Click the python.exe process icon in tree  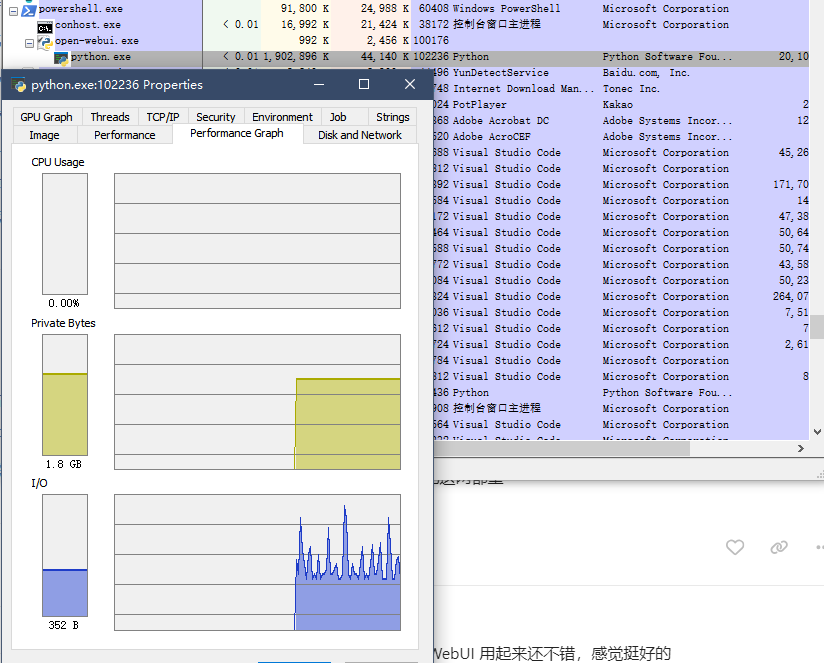pyautogui.click(x=61, y=58)
